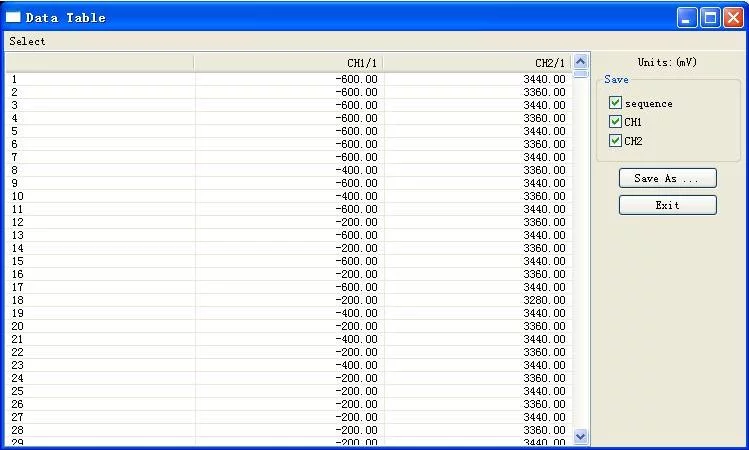Click CH1 value -400.00 in row 23
This screenshot has width=749, height=450.
(x=356, y=365)
